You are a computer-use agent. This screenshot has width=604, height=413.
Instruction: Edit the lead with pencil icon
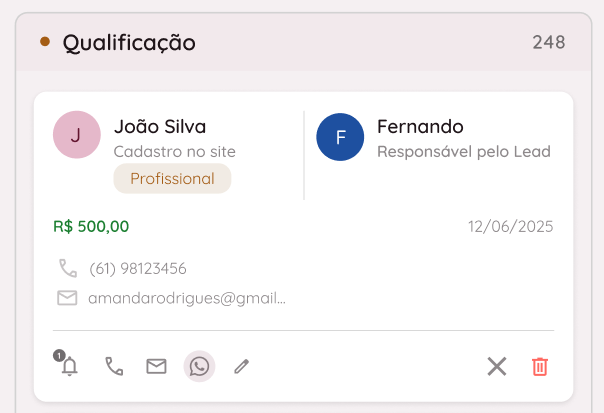pyautogui.click(x=241, y=366)
